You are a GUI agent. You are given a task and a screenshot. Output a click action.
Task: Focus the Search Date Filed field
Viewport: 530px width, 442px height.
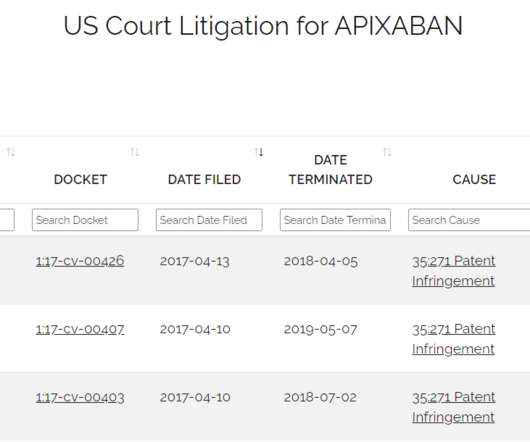(x=209, y=220)
